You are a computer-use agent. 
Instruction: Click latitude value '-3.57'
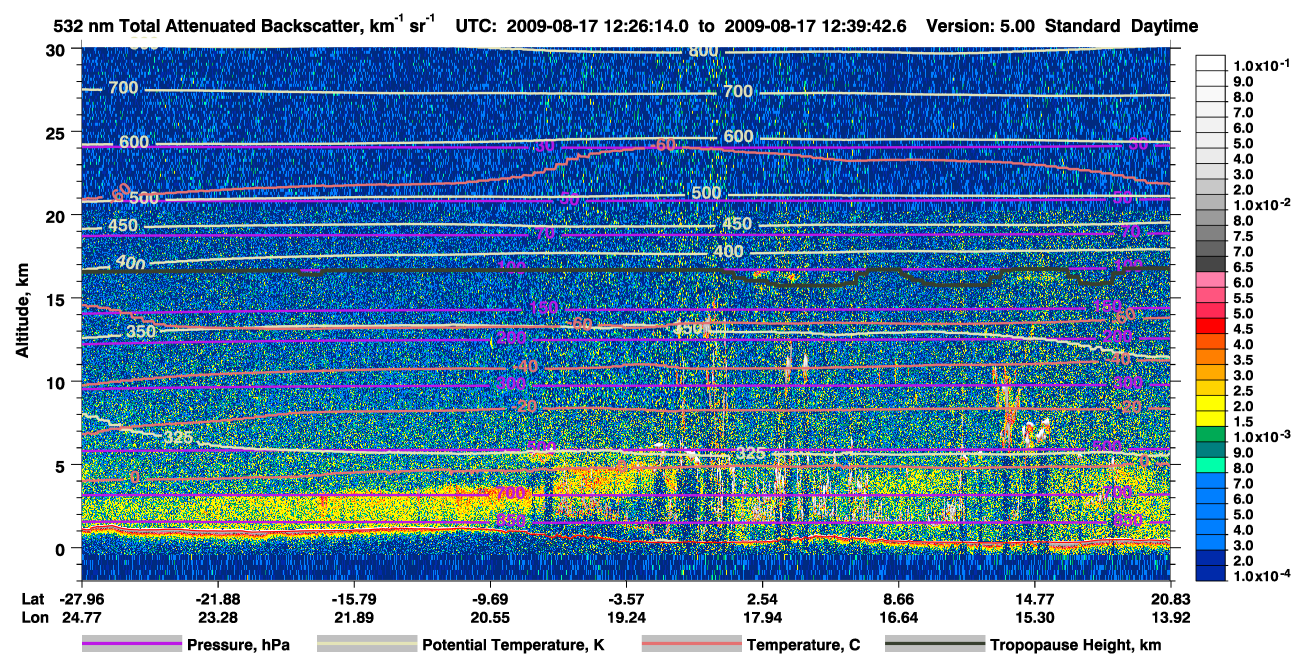click(625, 599)
